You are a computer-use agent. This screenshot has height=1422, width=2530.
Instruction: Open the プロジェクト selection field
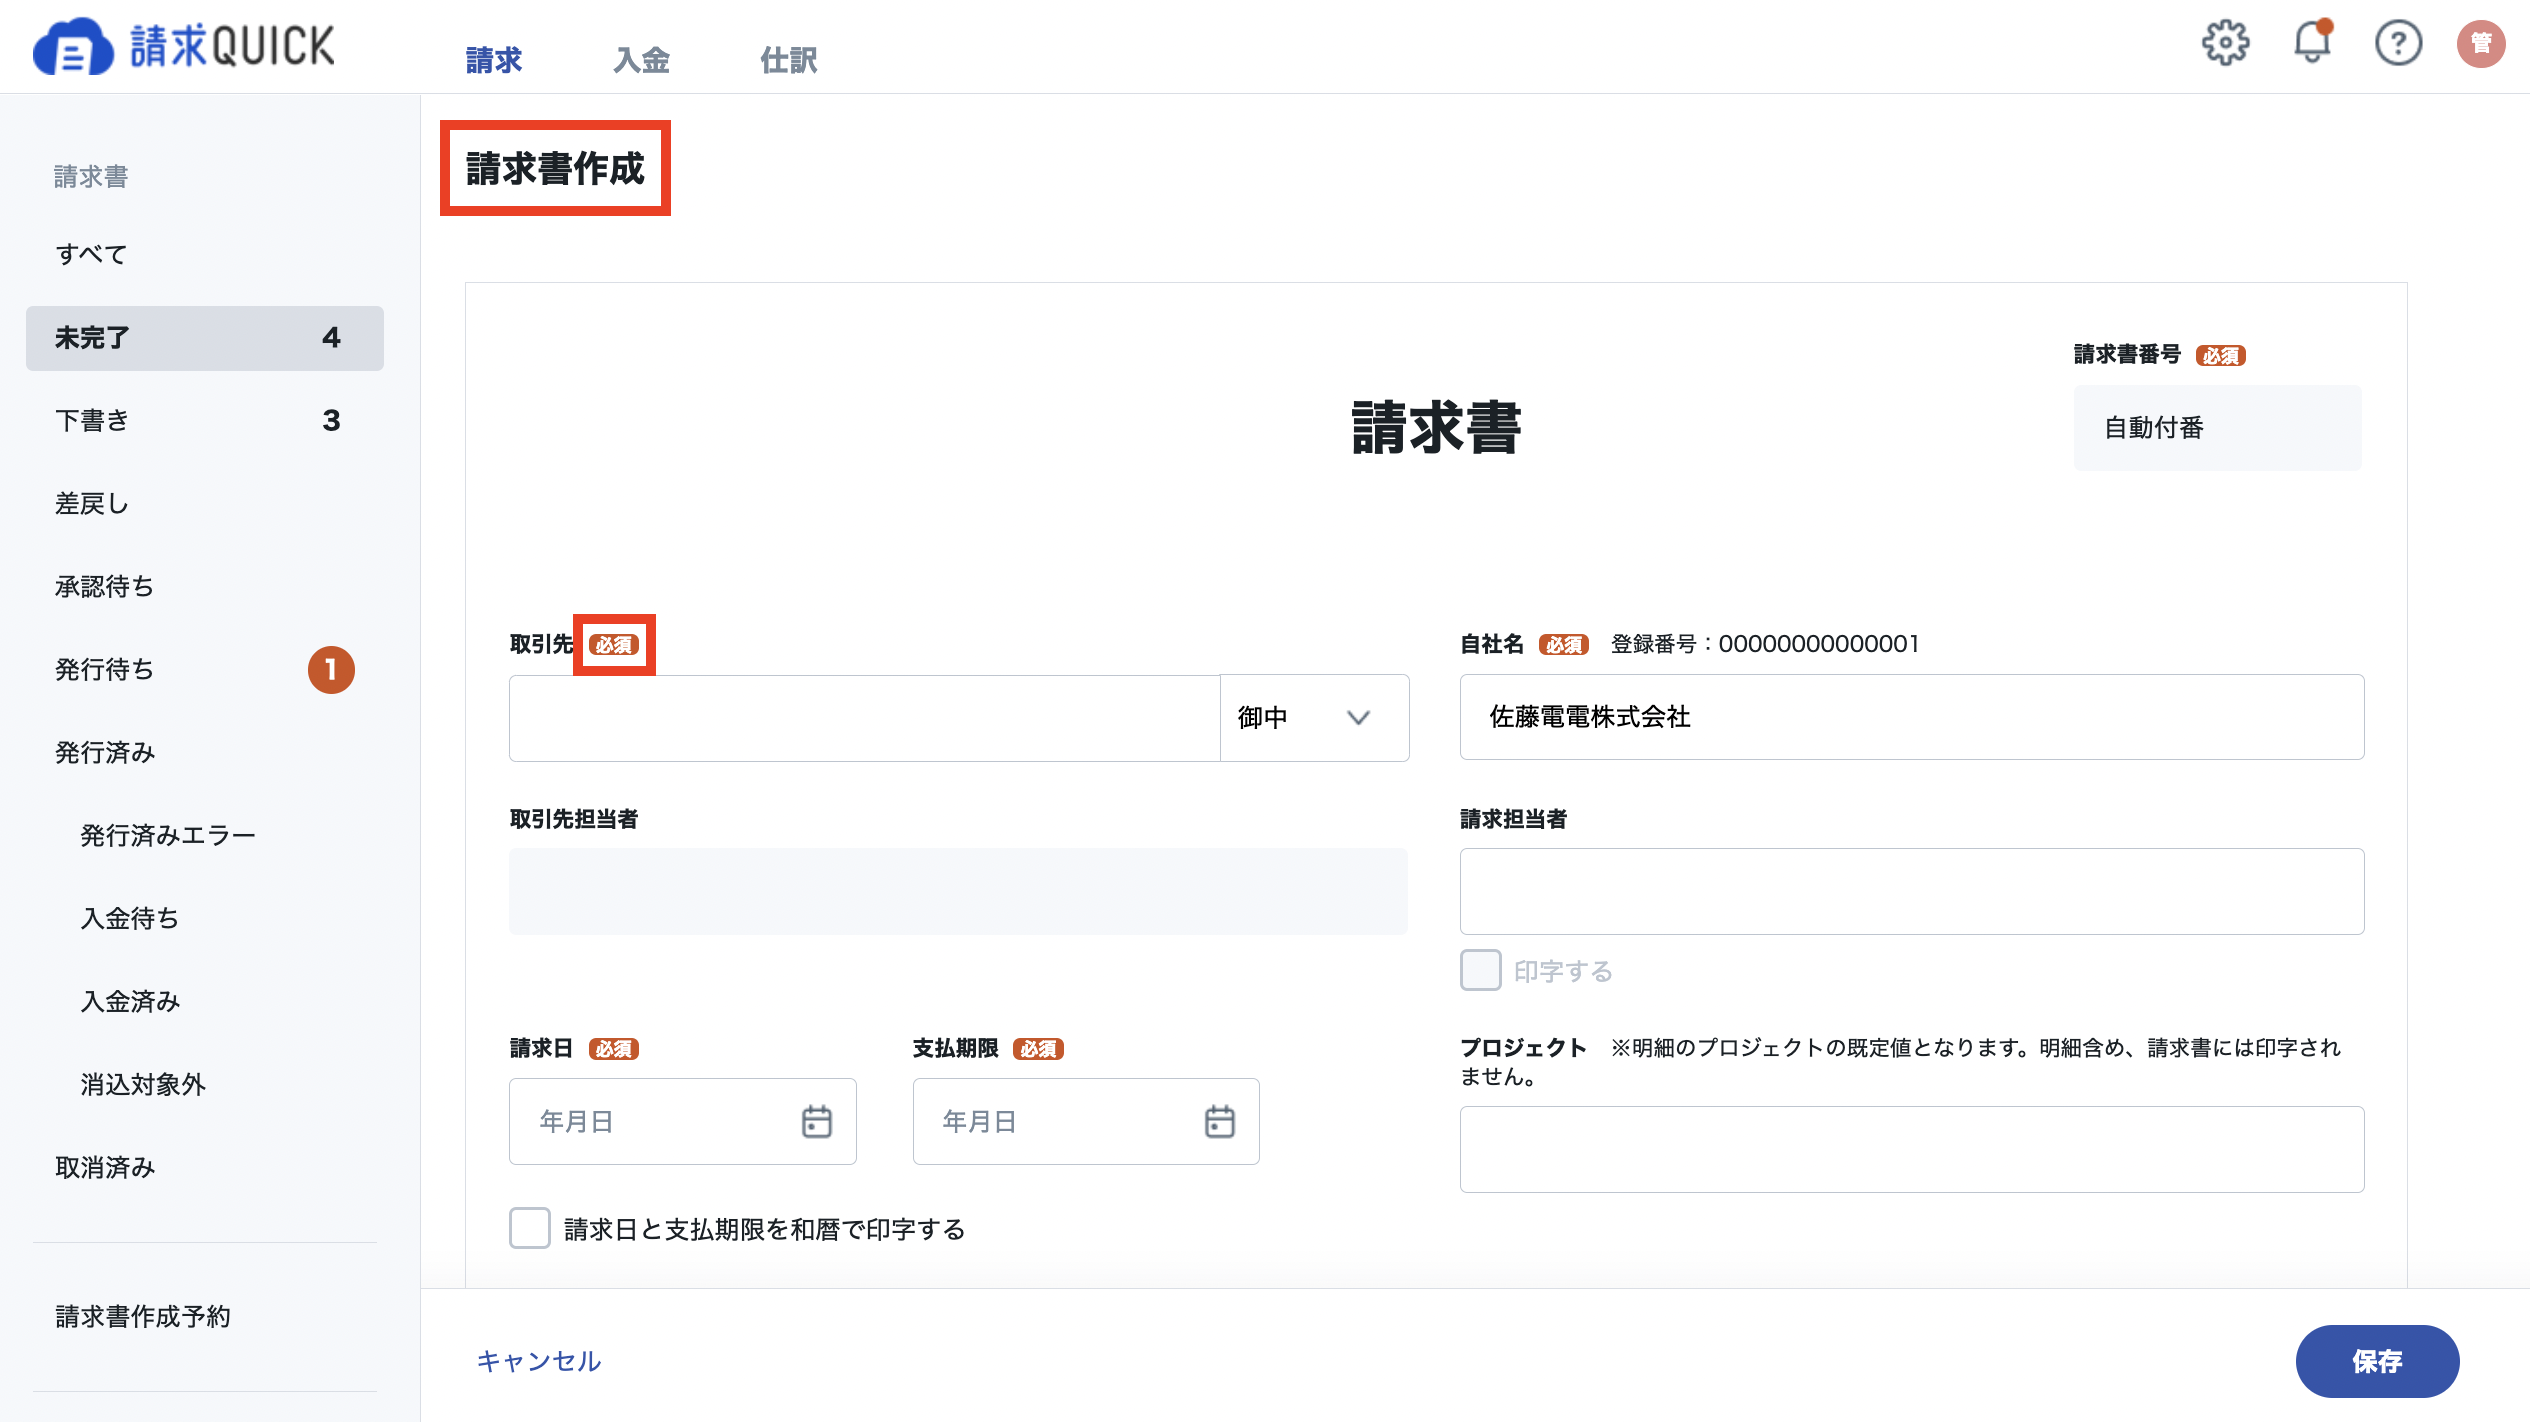pos(1911,1149)
